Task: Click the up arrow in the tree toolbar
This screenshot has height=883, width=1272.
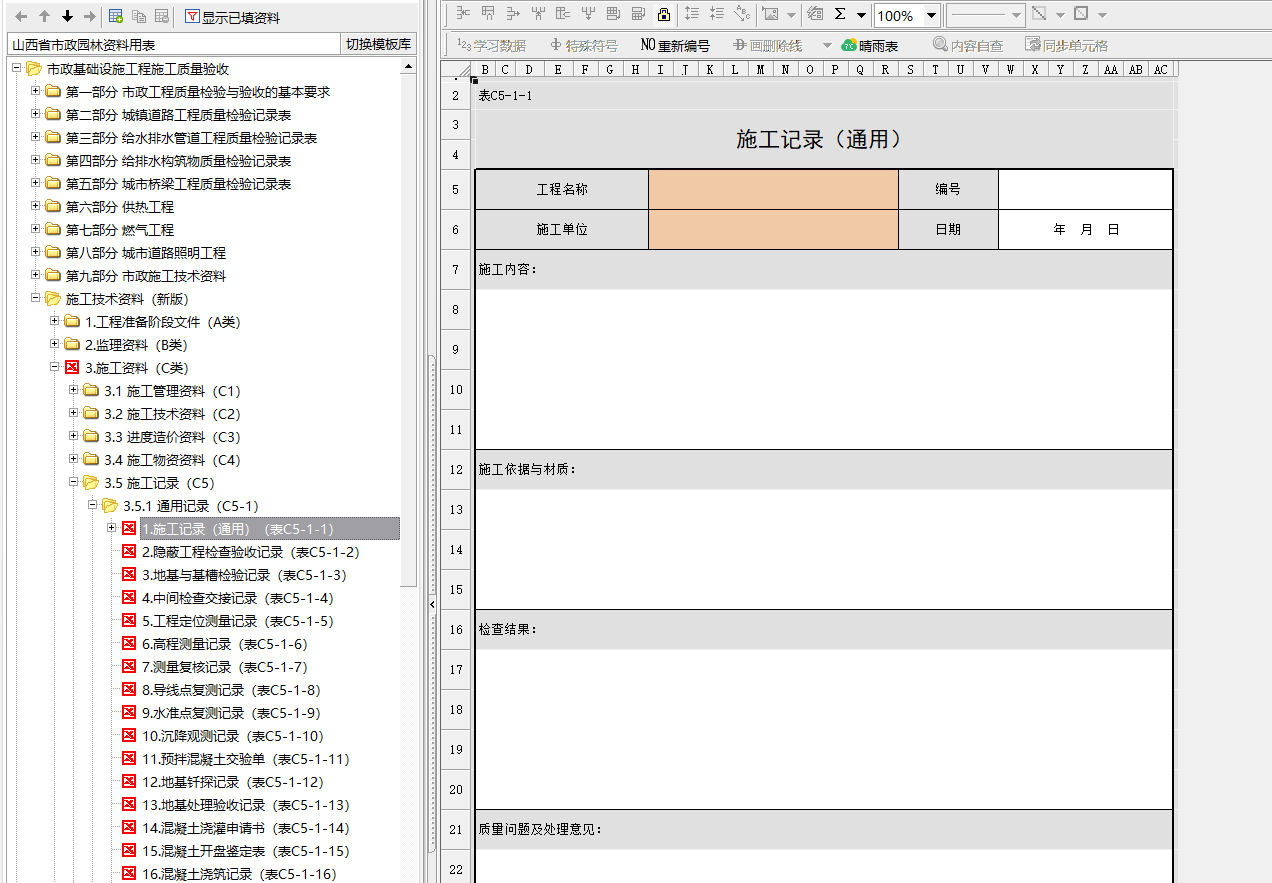Action: (44, 17)
